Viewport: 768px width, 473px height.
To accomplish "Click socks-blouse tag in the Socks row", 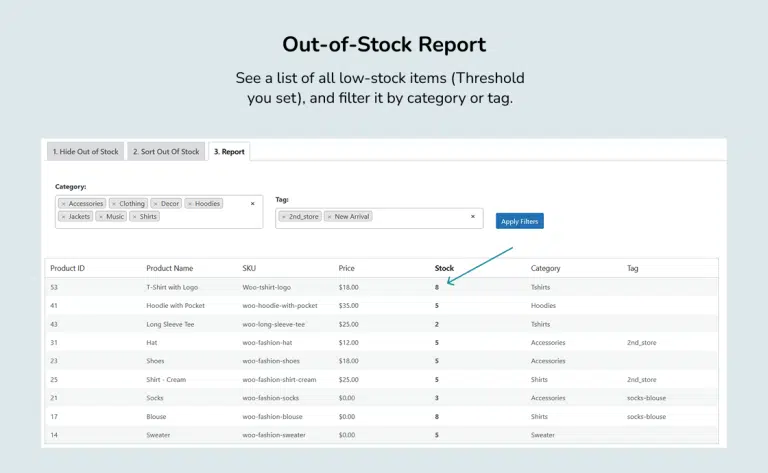I will (x=646, y=398).
